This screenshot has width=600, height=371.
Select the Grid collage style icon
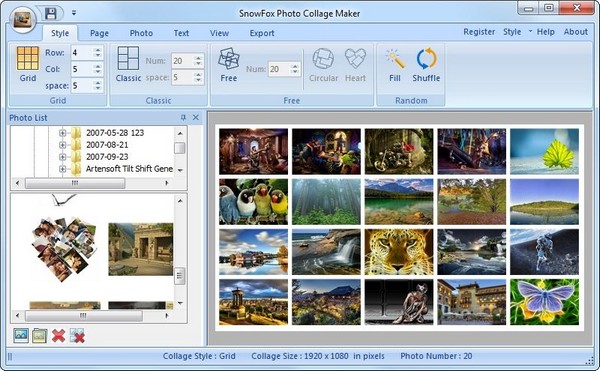click(x=28, y=59)
